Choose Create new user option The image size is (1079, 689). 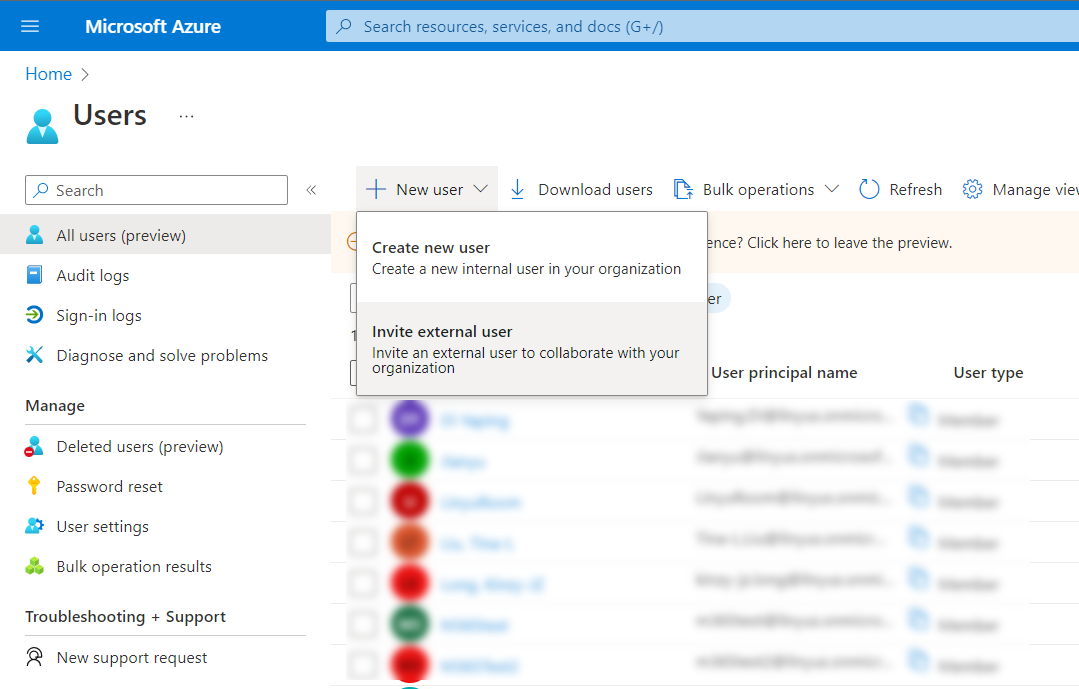[532, 258]
